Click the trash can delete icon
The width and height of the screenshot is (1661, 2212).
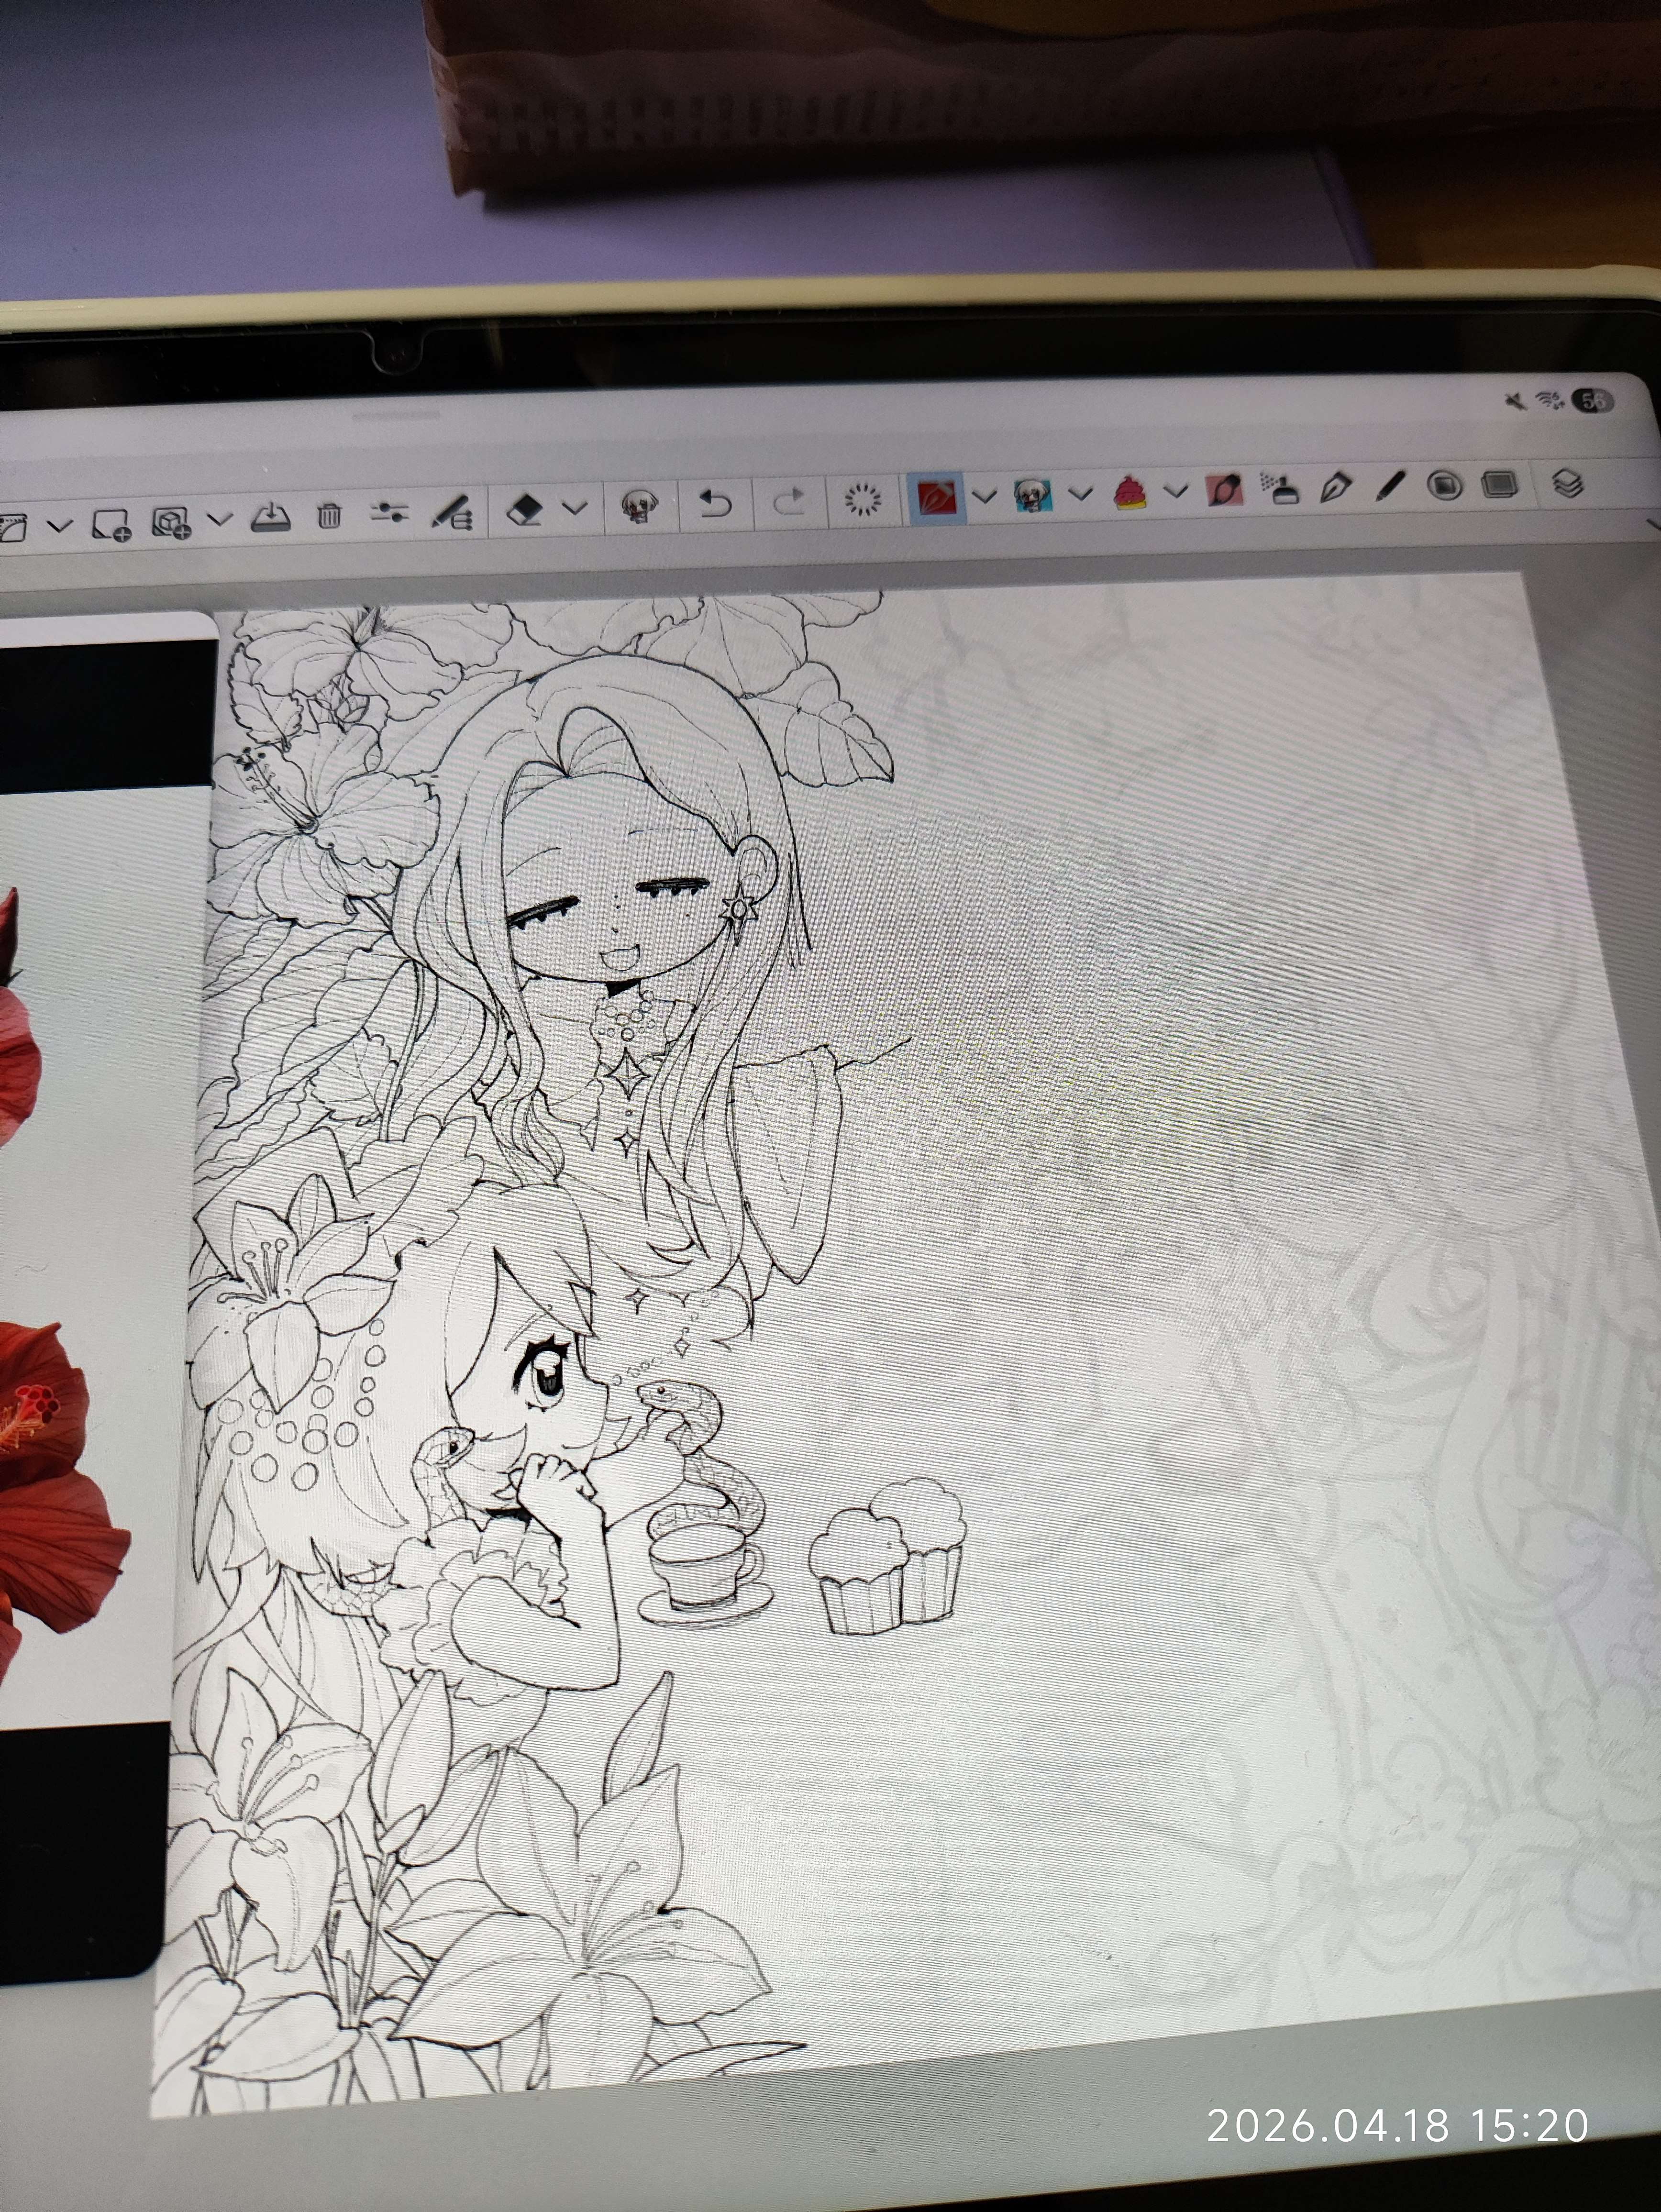[329, 515]
